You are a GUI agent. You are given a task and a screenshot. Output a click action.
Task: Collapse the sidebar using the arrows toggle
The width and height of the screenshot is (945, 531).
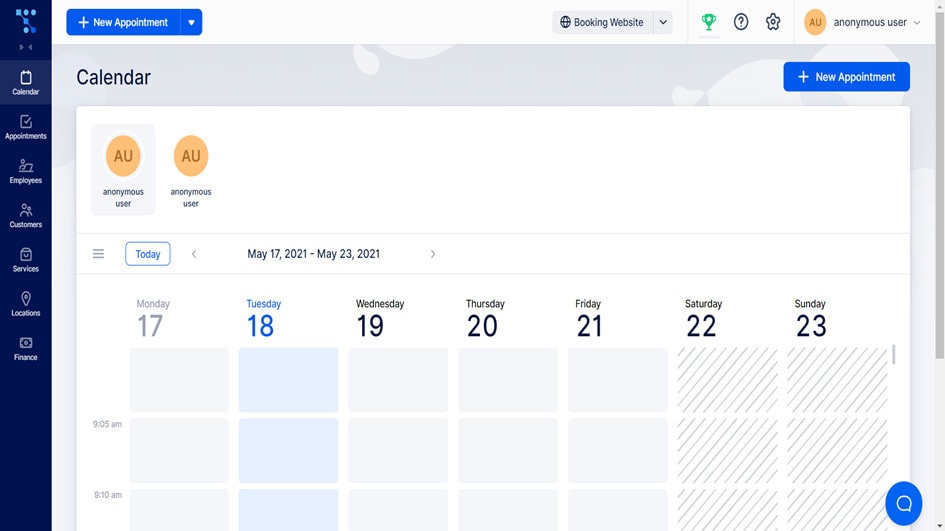tap(25, 47)
